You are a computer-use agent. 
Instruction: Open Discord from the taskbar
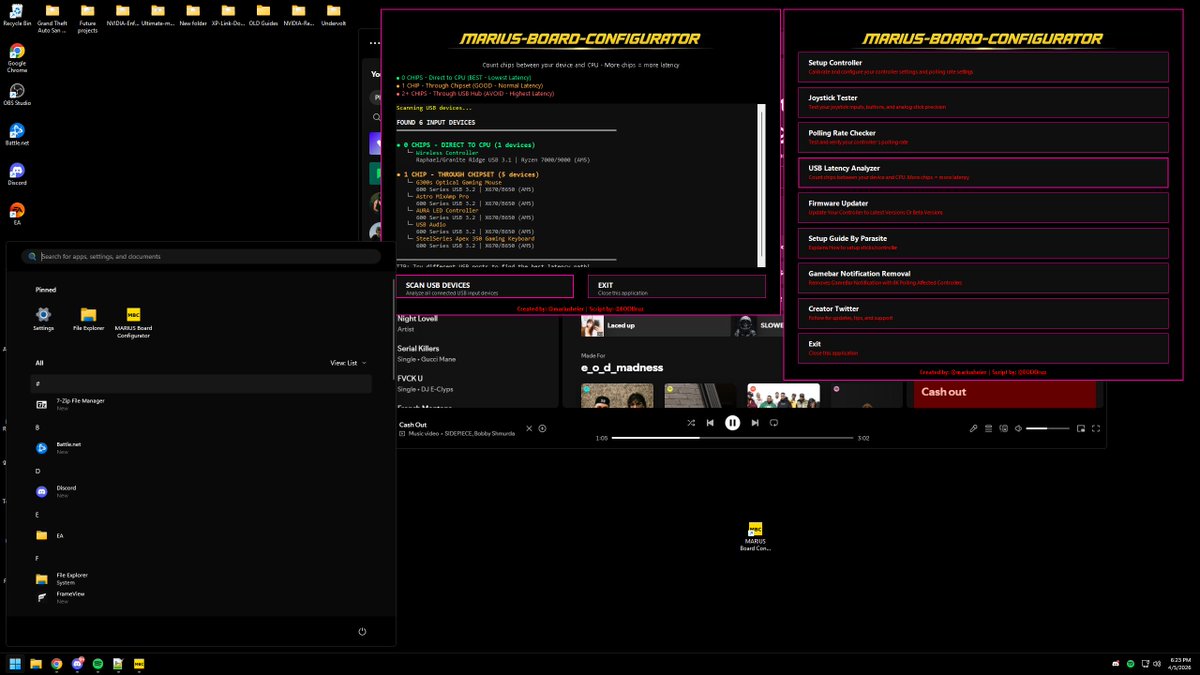(77, 663)
